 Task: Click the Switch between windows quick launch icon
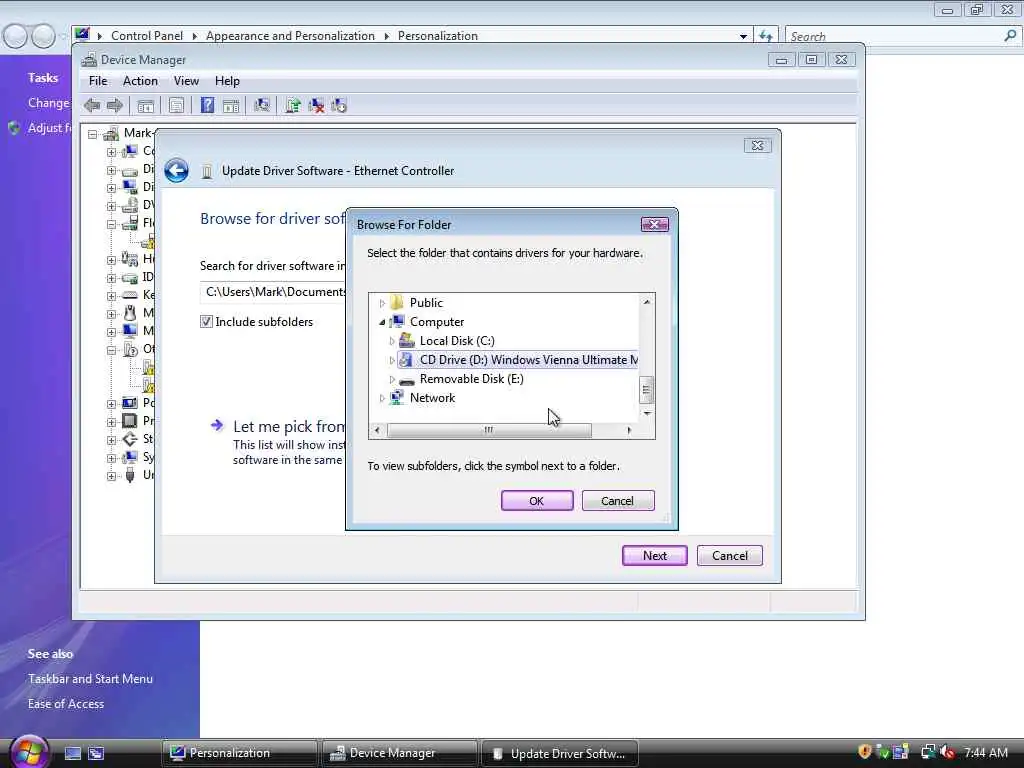click(96, 754)
